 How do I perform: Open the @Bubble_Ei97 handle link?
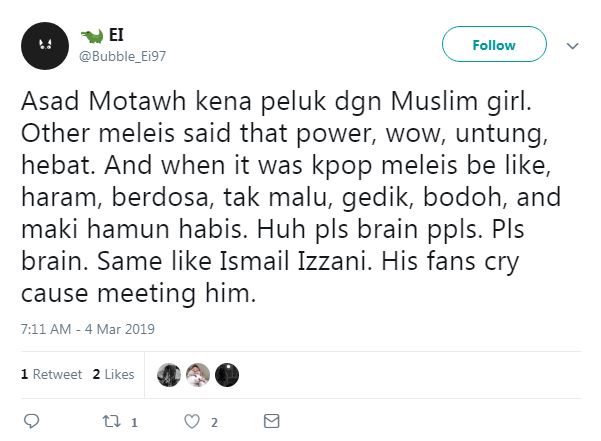(x=123, y=56)
